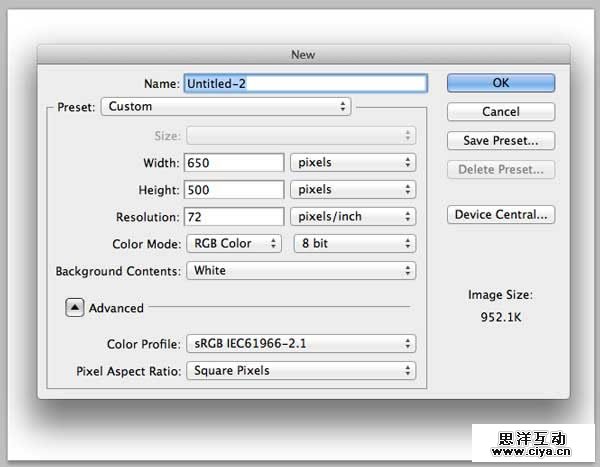Image resolution: width=600 pixels, height=467 pixels.
Task: Choose a Color Mode from dropdown
Action: [x=234, y=243]
